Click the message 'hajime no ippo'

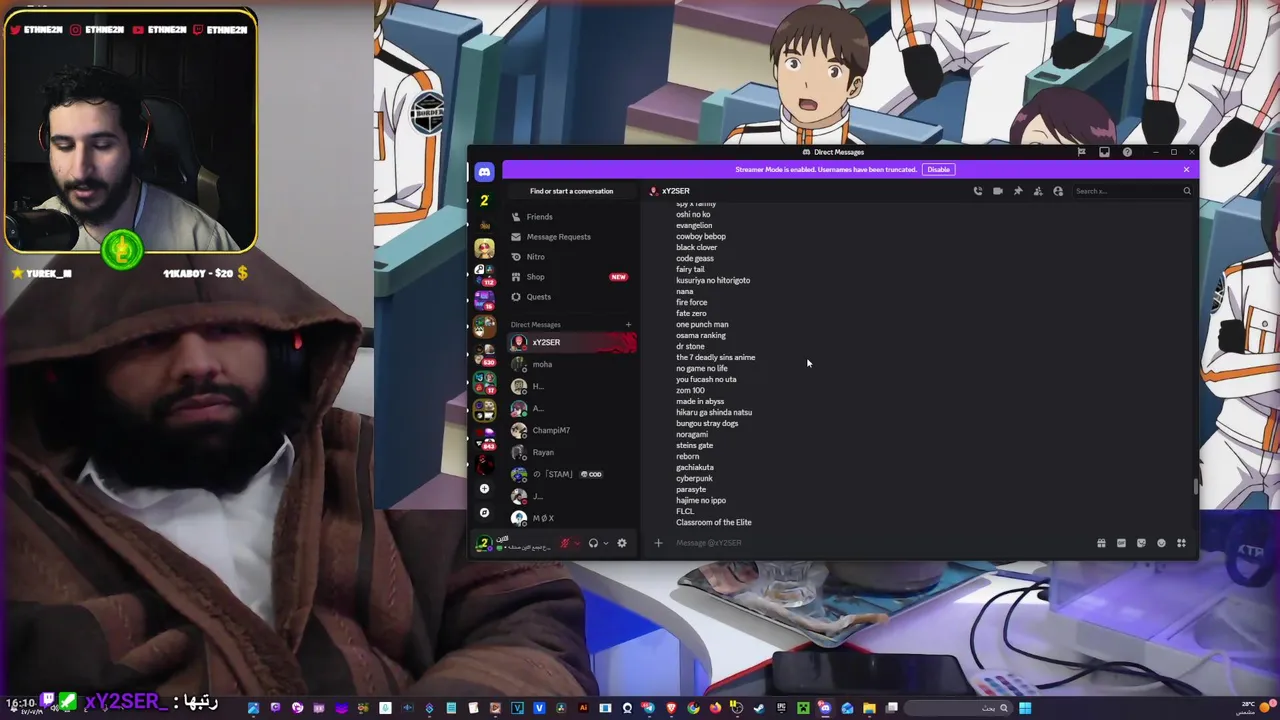701,500
